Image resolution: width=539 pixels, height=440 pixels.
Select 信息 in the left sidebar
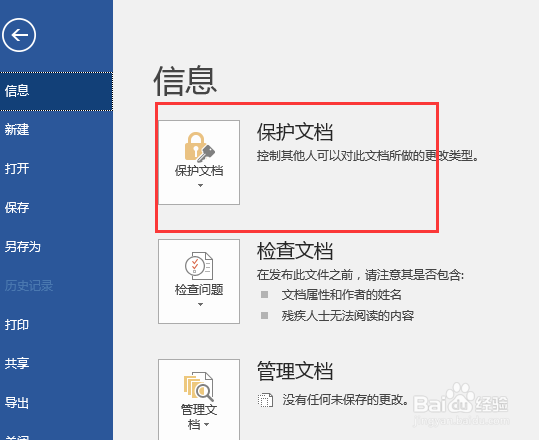(x=56, y=91)
